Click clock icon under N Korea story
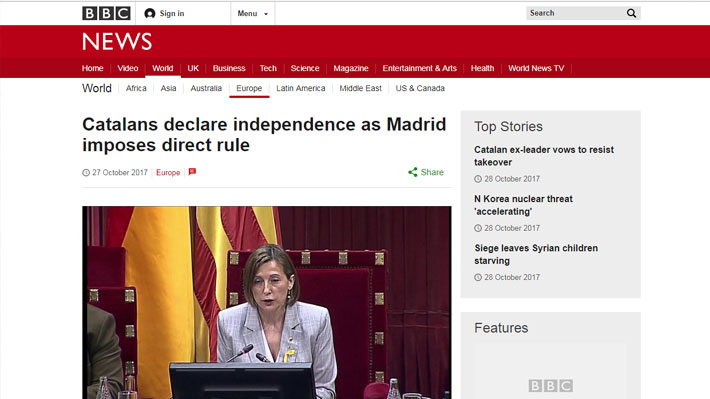 [x=478, y=228]
